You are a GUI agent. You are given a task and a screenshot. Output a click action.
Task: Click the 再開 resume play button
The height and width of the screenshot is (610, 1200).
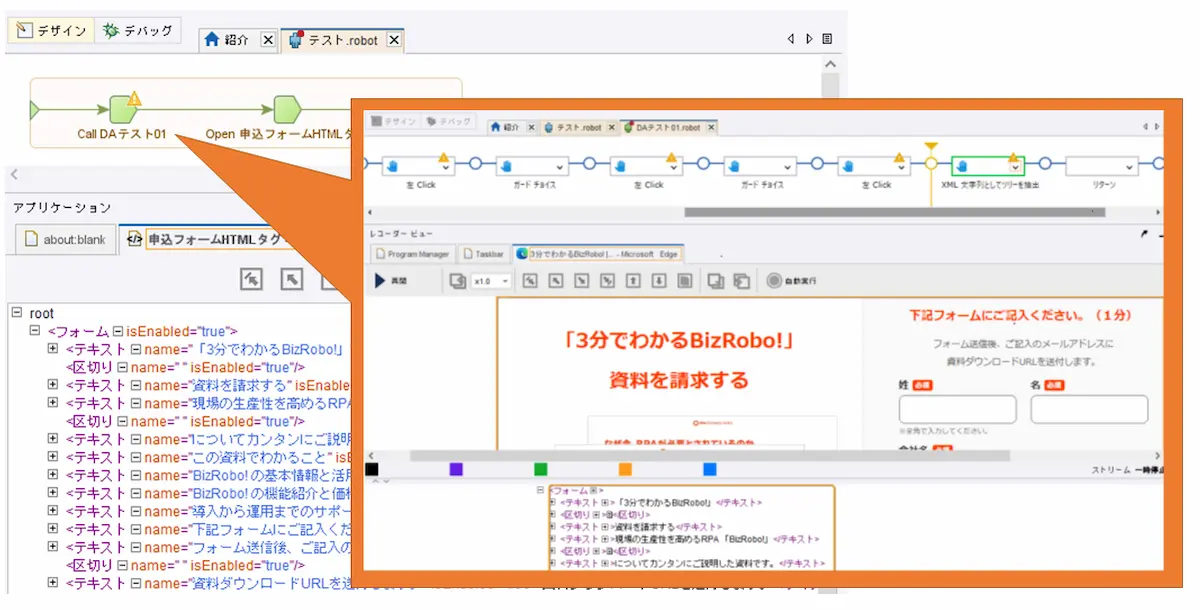click(390, 281)
